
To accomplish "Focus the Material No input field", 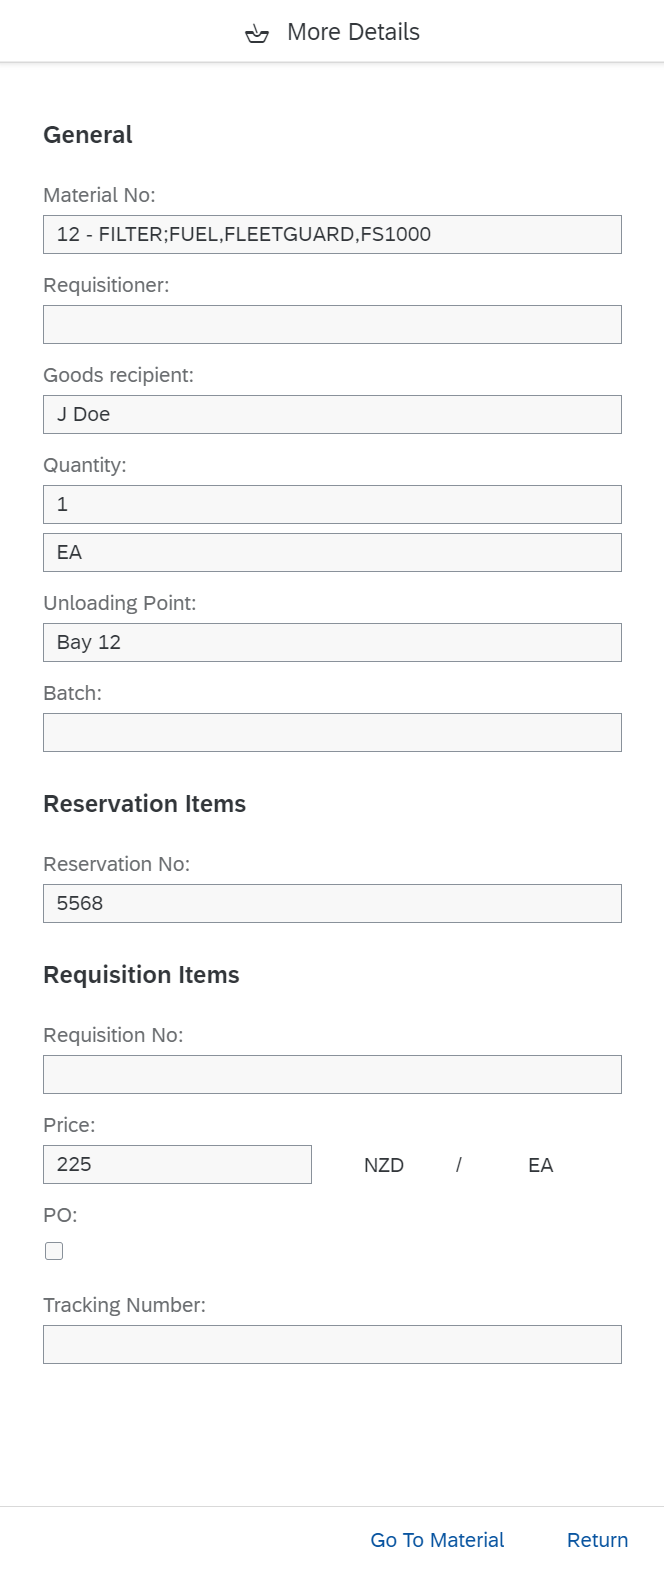I will point(332,234).
